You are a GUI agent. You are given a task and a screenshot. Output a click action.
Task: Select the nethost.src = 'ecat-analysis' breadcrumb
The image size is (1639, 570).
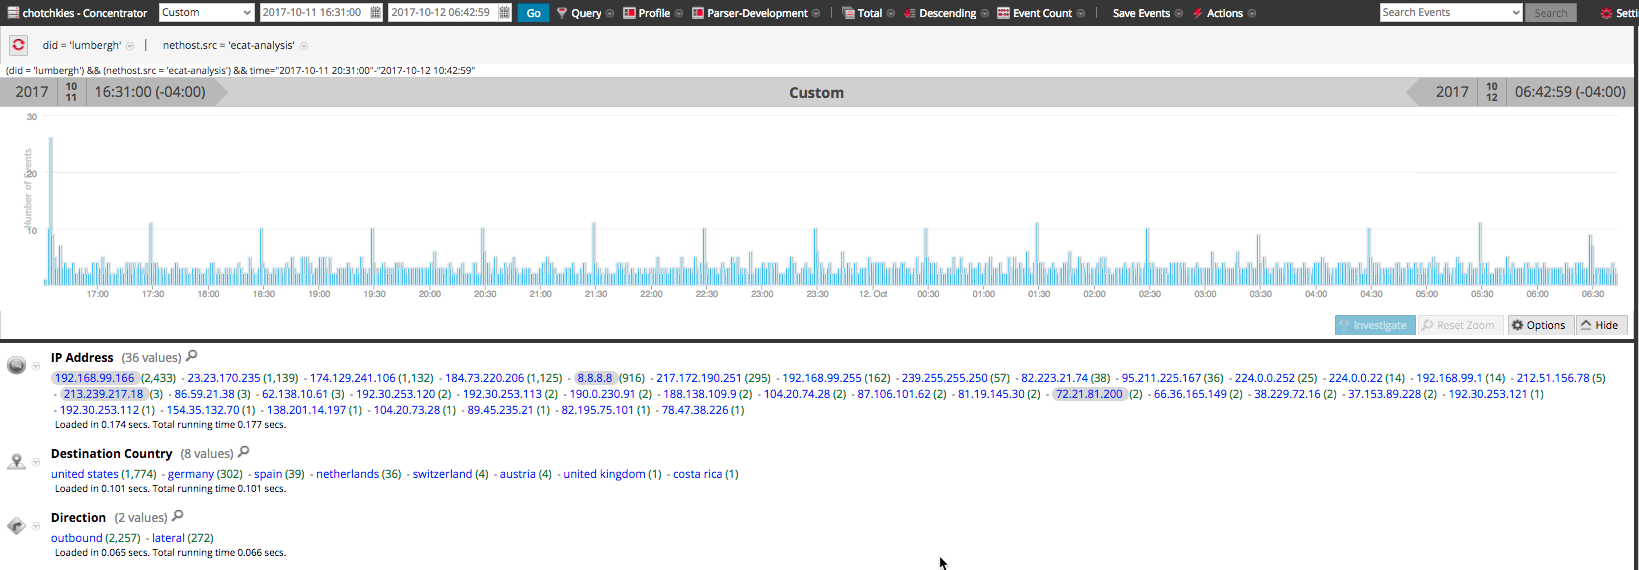(x=229, y=46)
